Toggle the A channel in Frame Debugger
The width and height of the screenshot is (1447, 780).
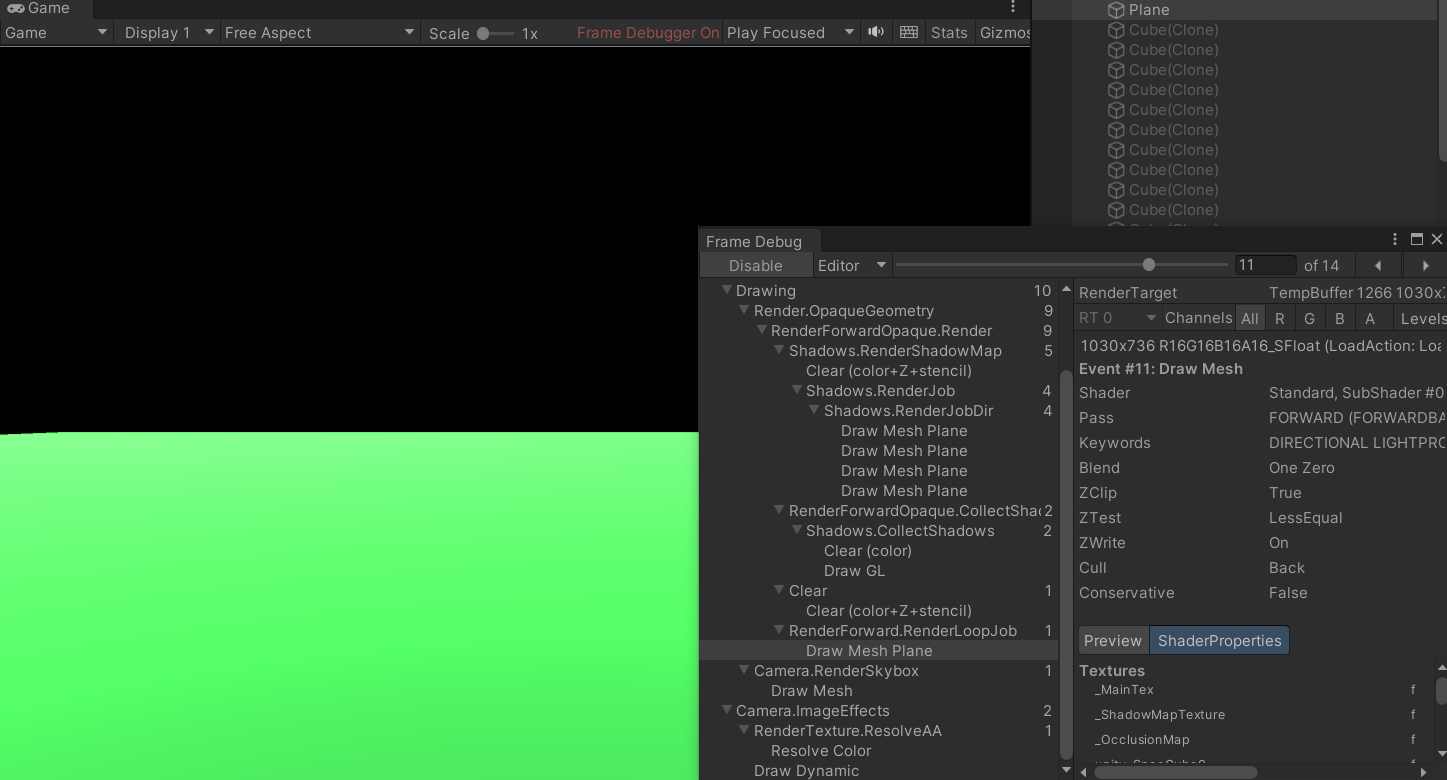pos(1368,317)
